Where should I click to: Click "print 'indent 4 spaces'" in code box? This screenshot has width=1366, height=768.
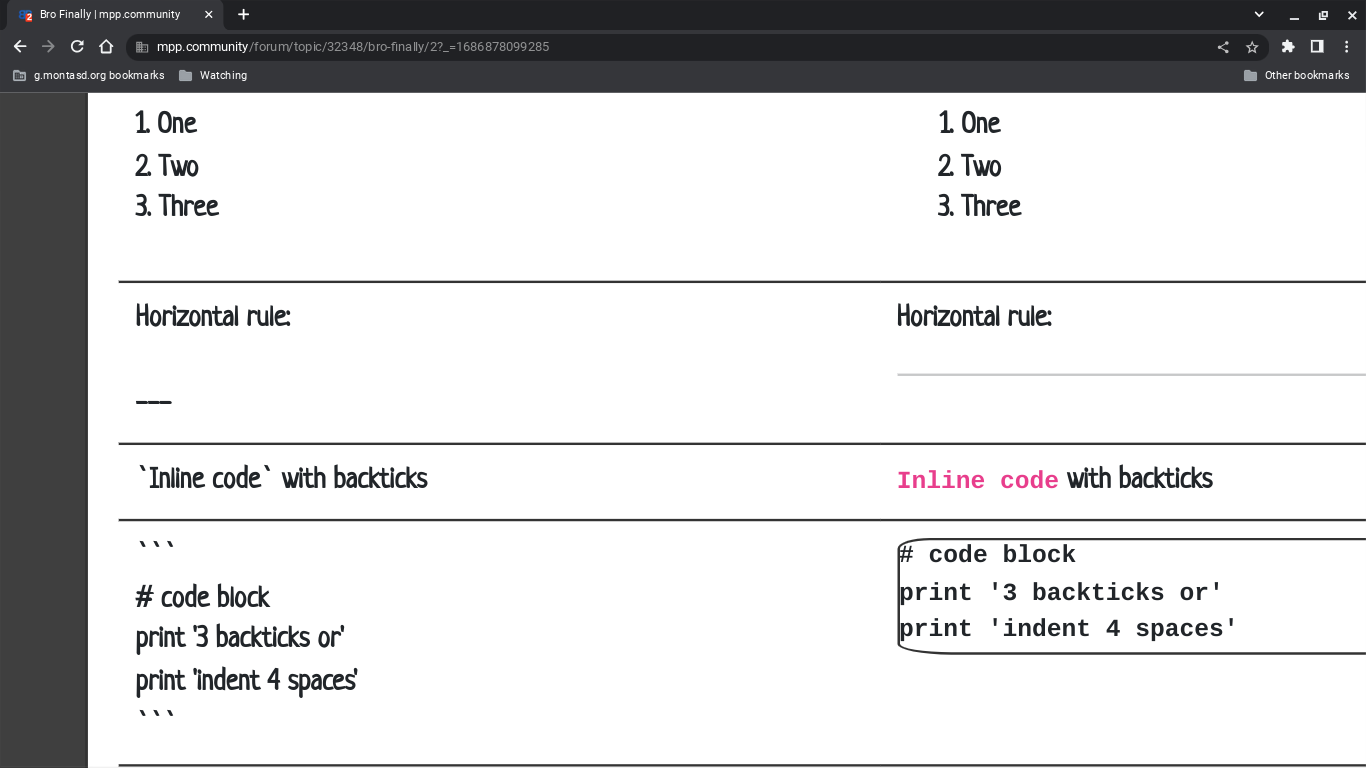1068,628
